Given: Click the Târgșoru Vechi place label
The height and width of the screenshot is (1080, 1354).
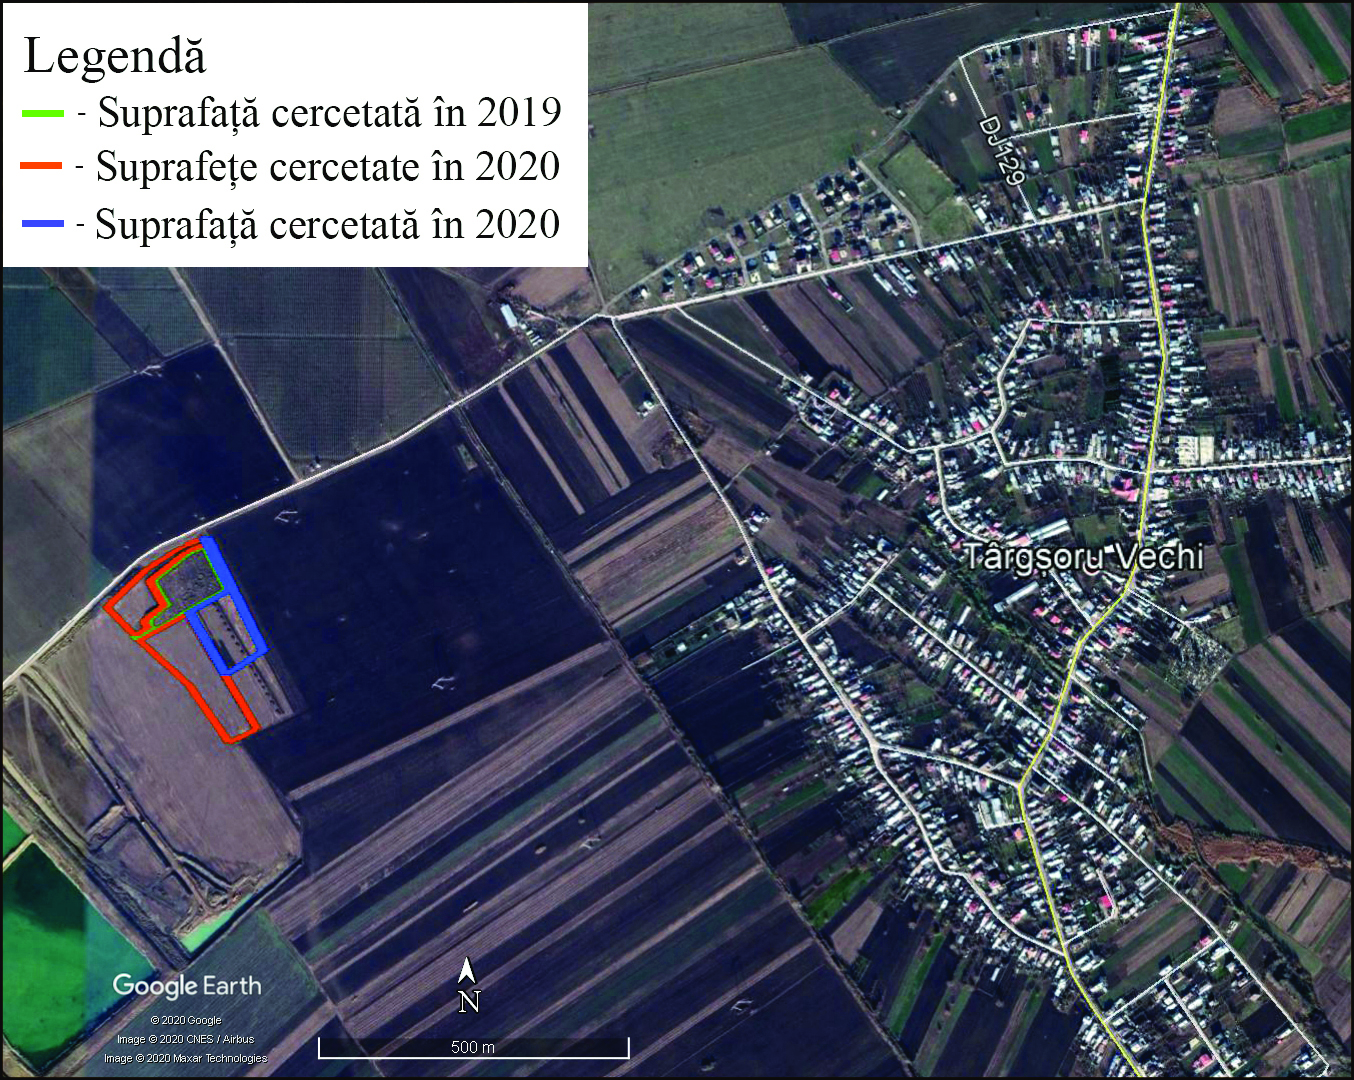Looking at the screenshot, I should [1083, 556].
